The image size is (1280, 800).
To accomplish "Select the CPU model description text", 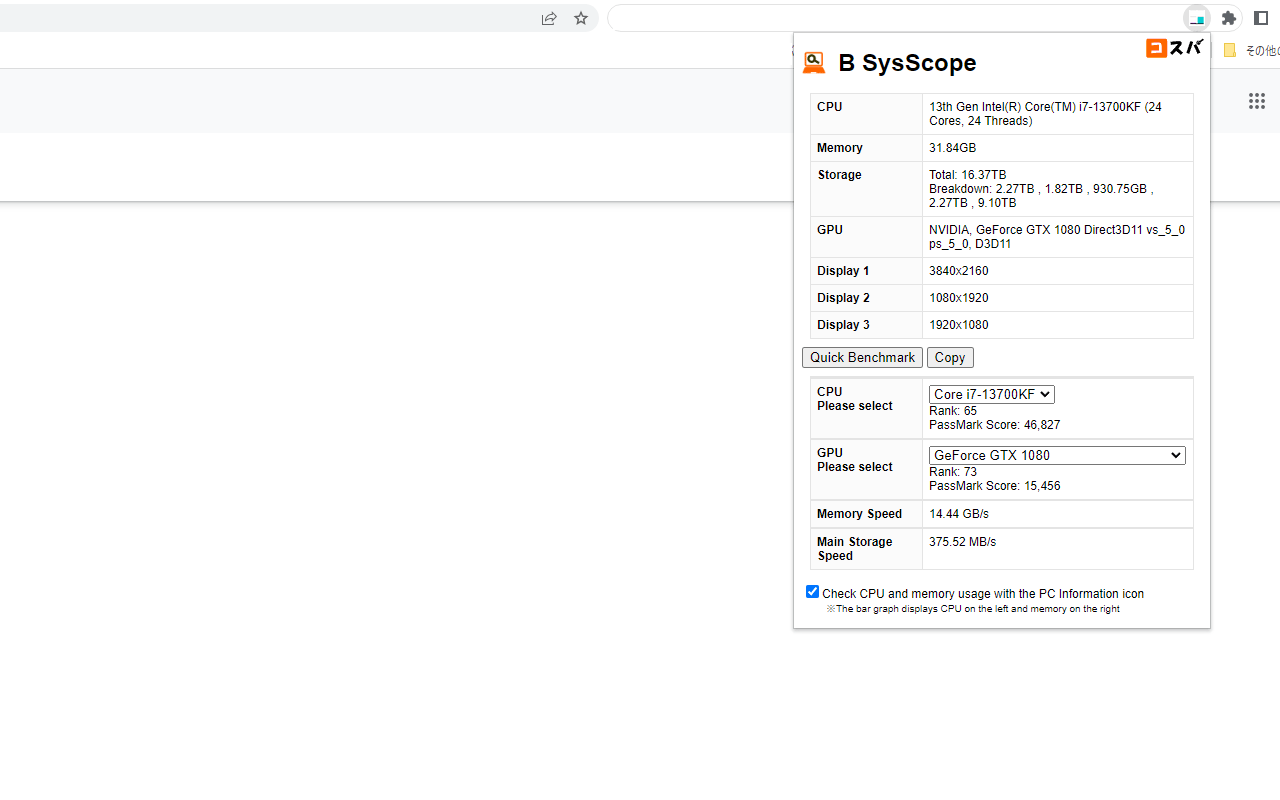I will click(1045, 114).
